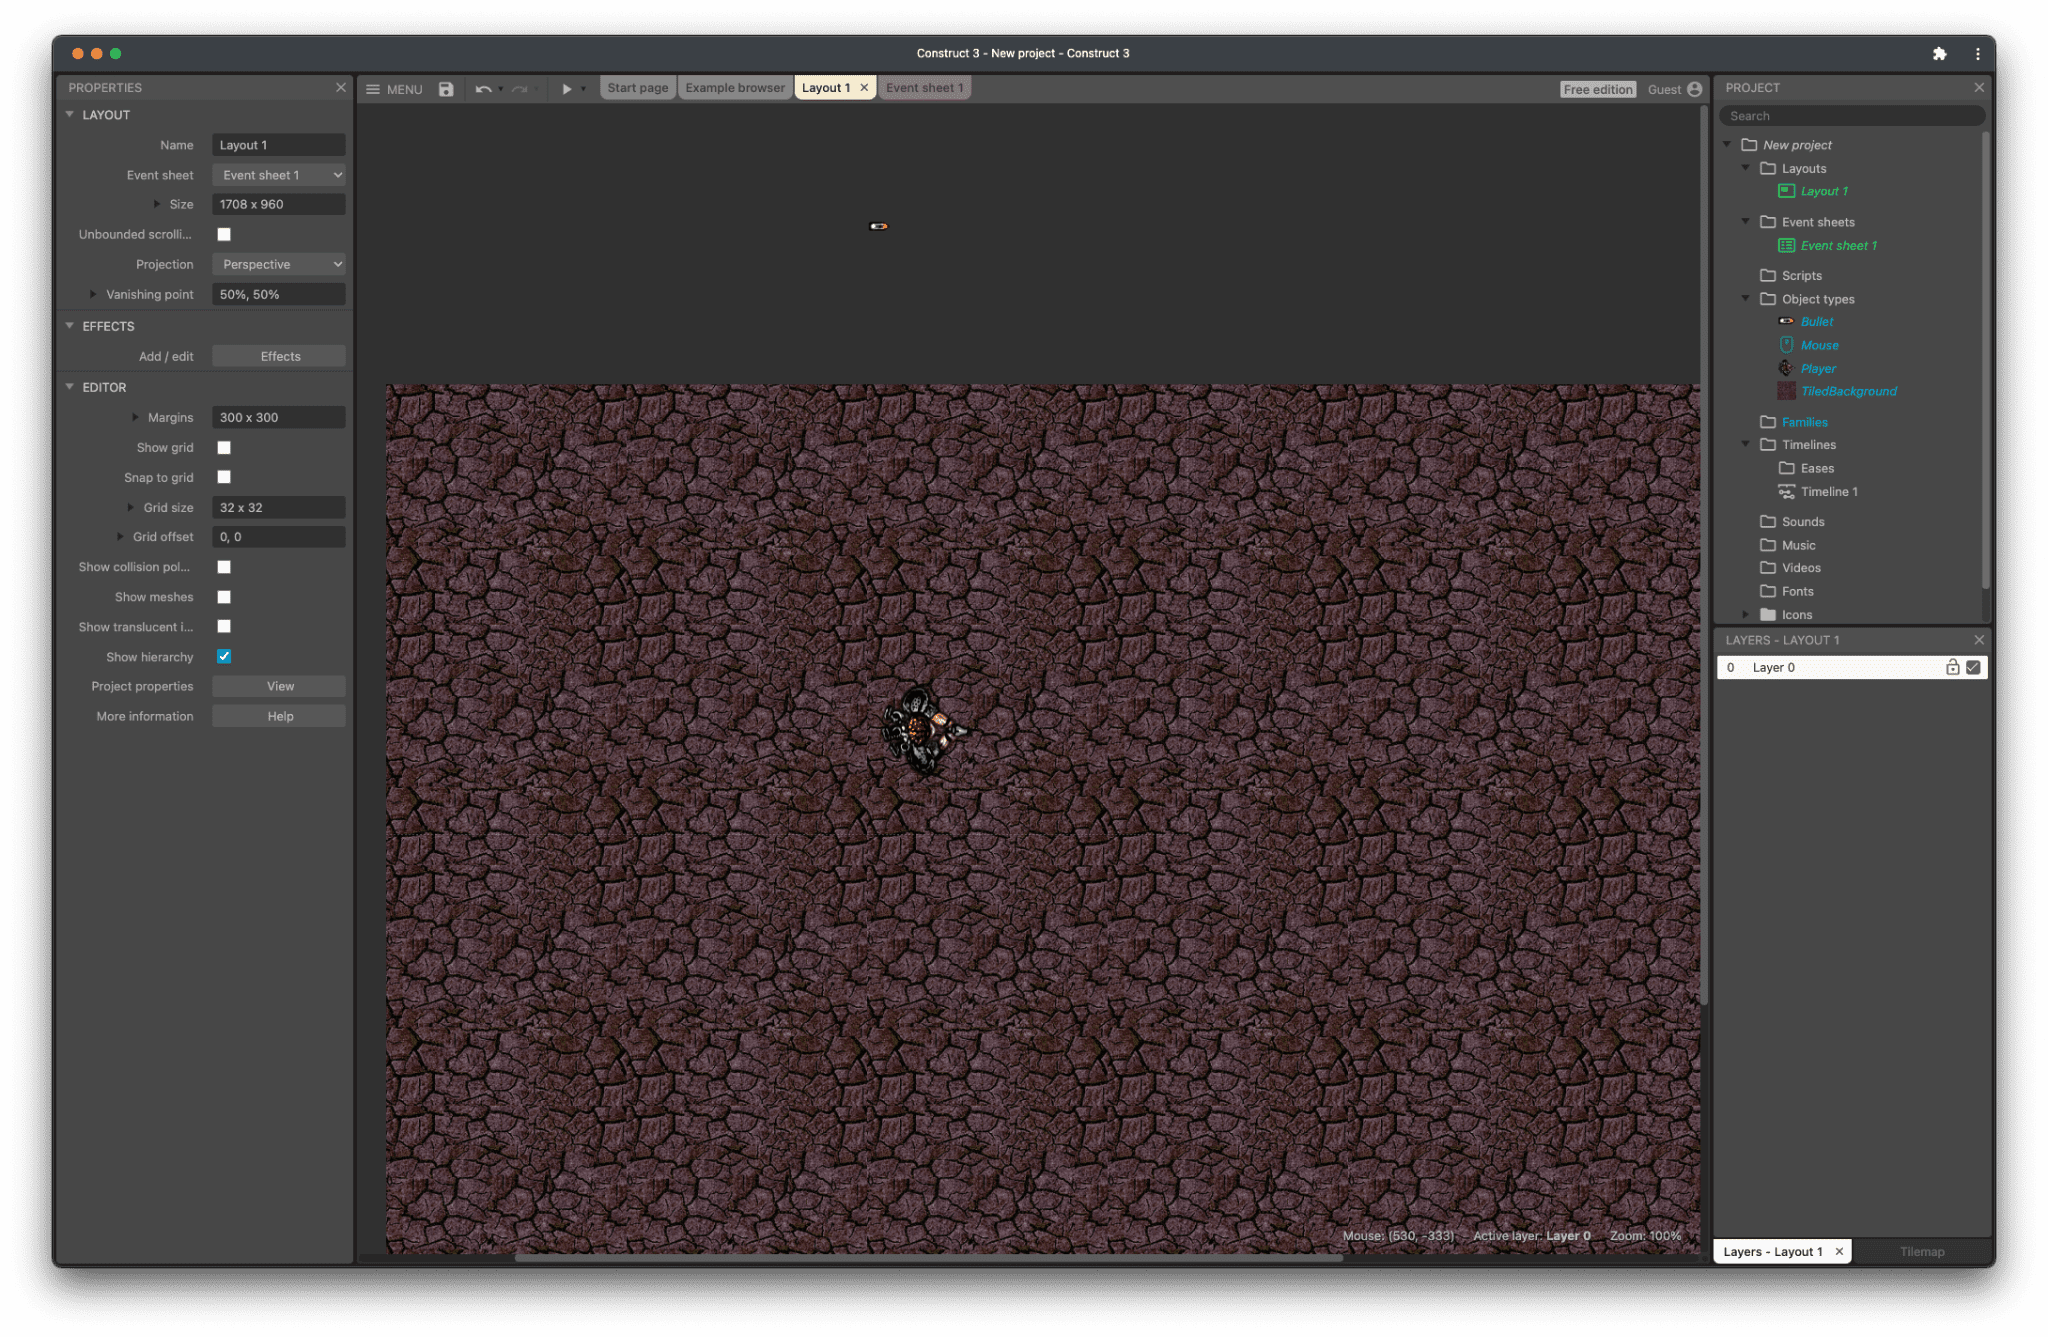2048x1337 pixels.
Task: Click the undo arrow icon in toolbar
Action: tap(481, 87)
